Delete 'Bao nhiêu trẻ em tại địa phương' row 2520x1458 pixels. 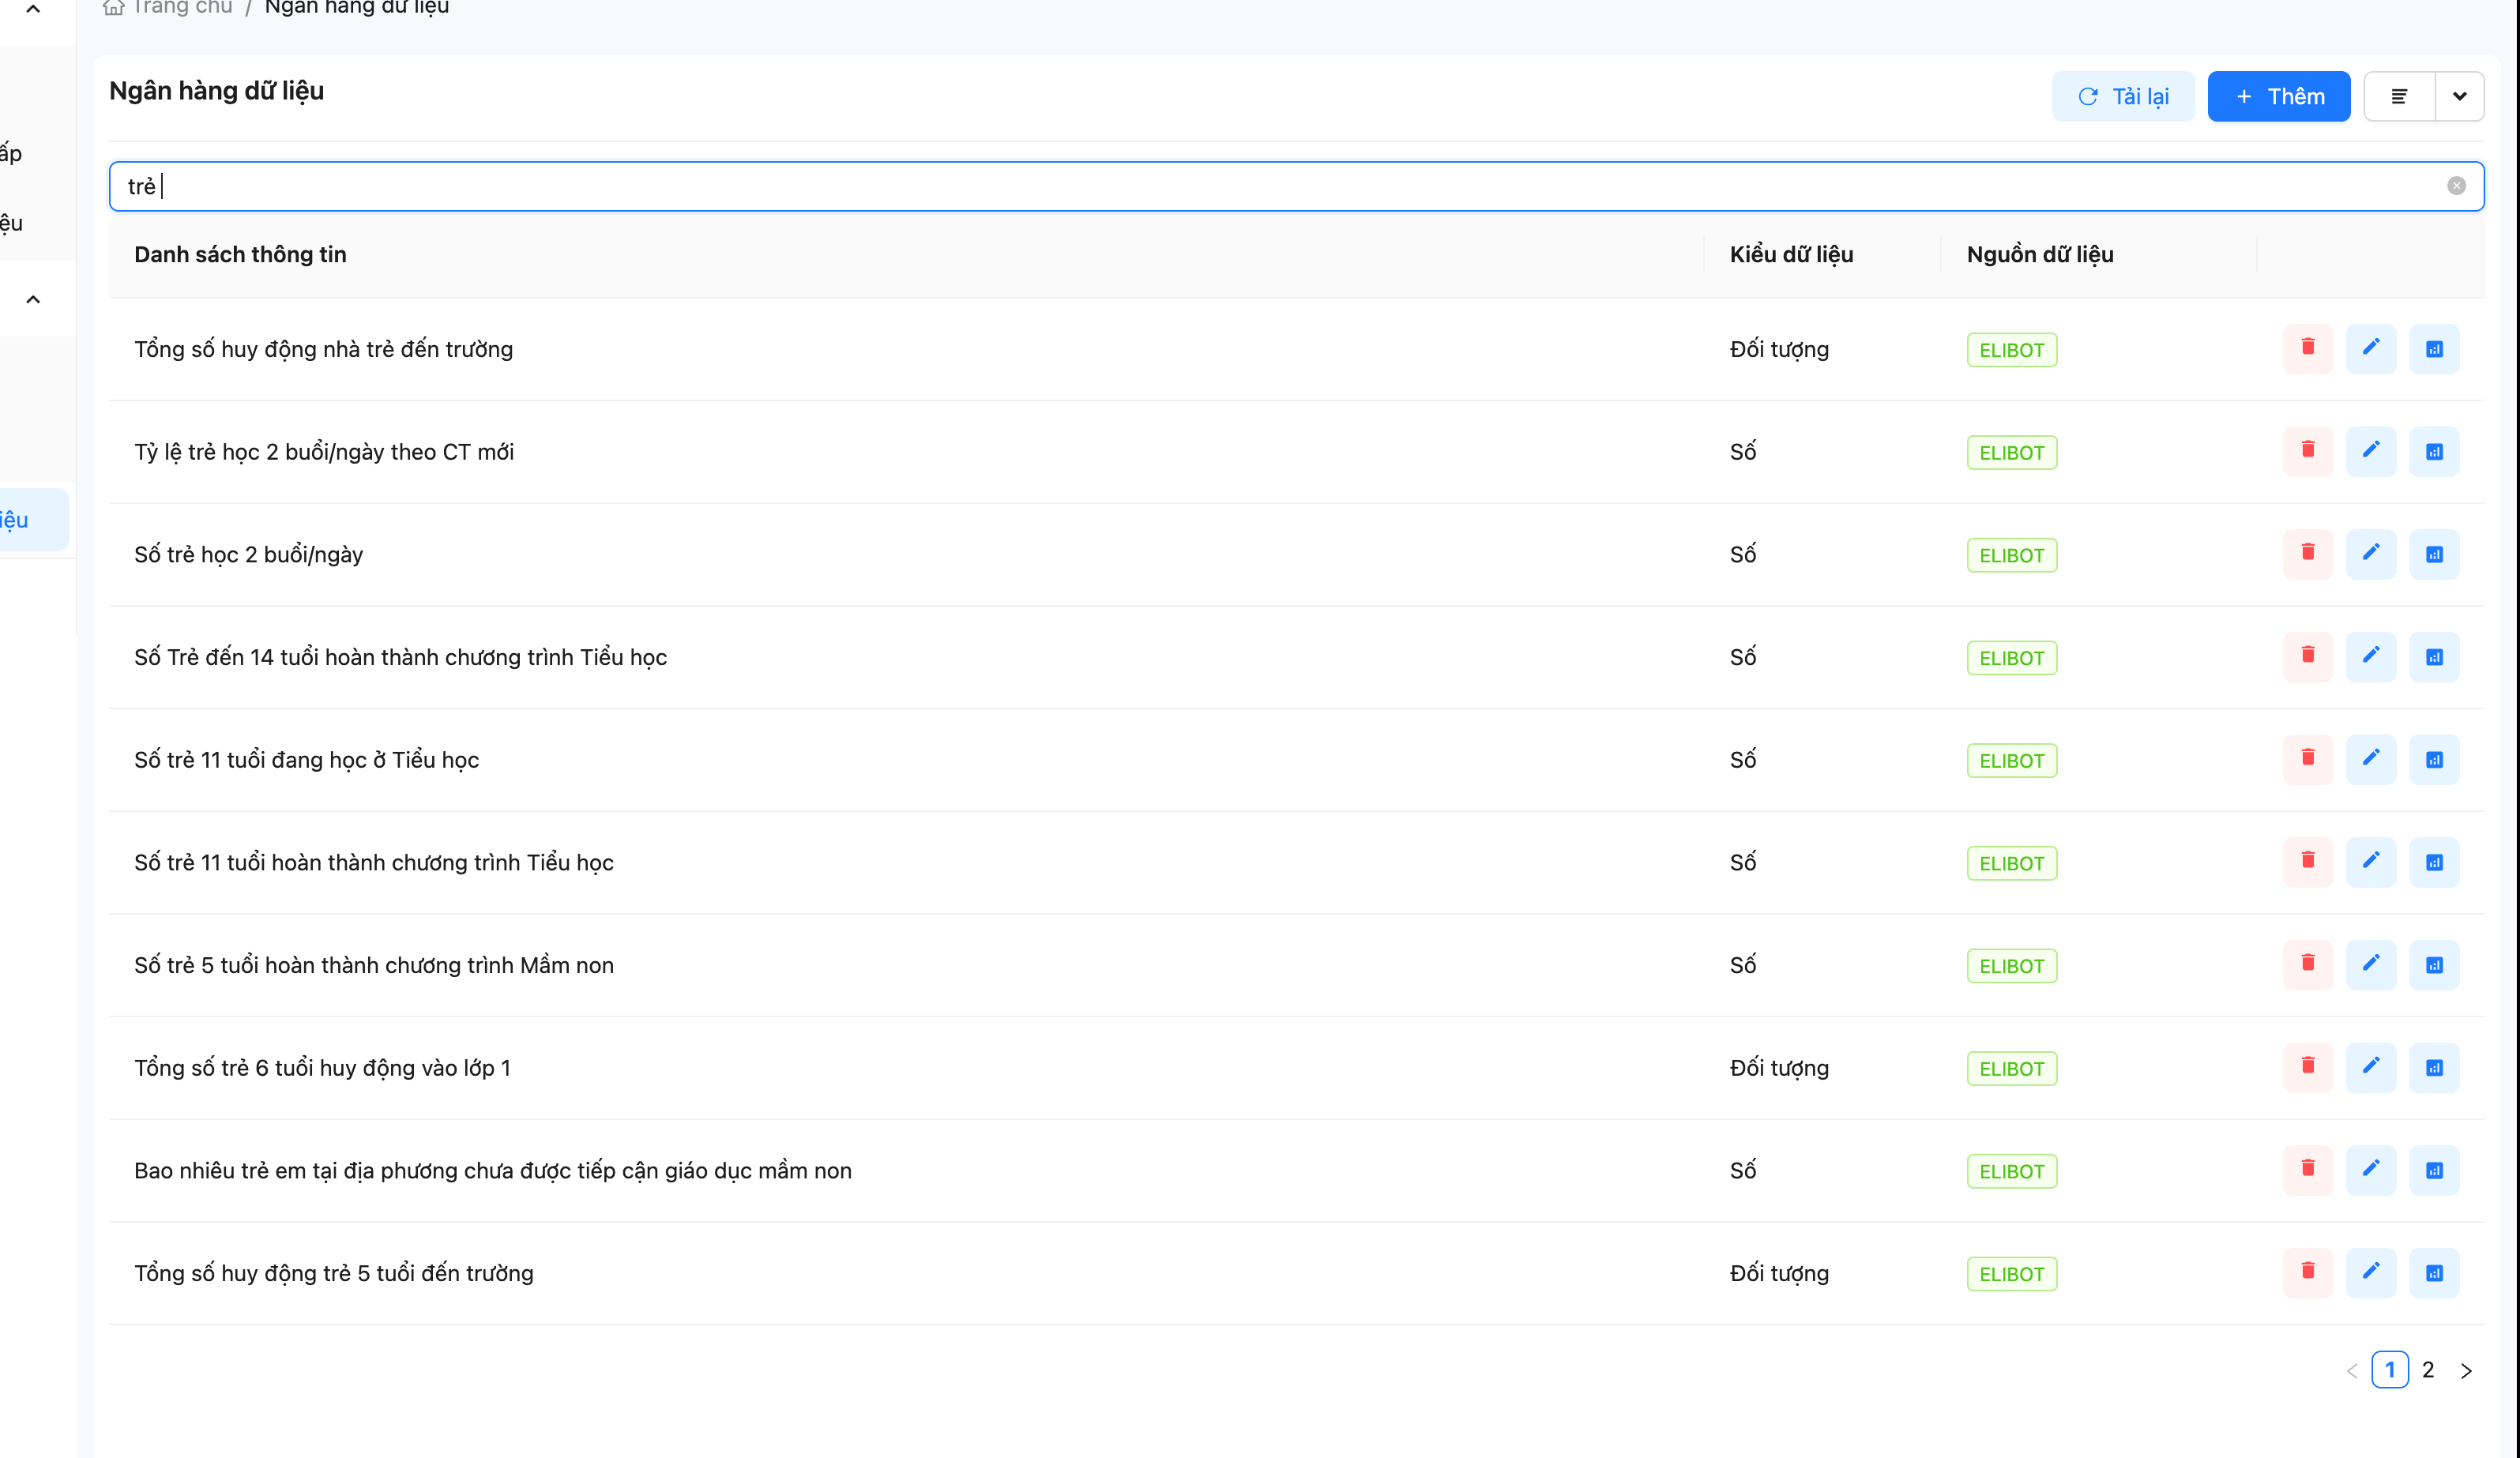click(x=2307, y=1169)
